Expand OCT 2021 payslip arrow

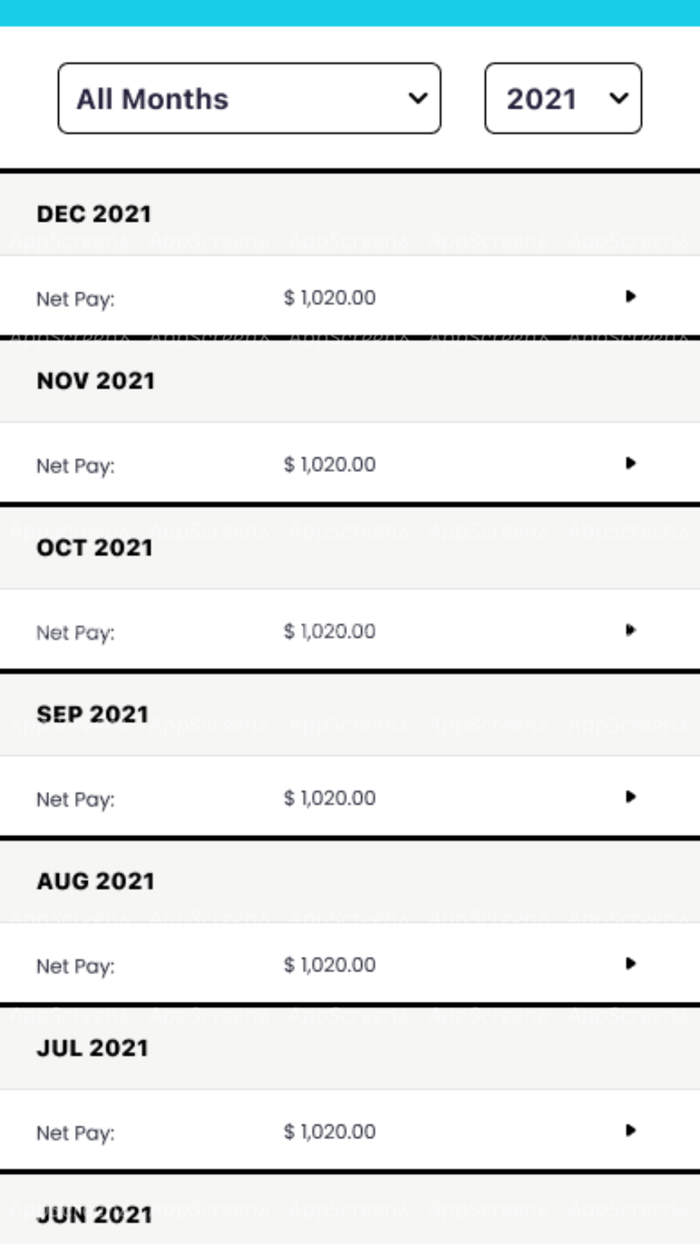click(x=630, y=630)
